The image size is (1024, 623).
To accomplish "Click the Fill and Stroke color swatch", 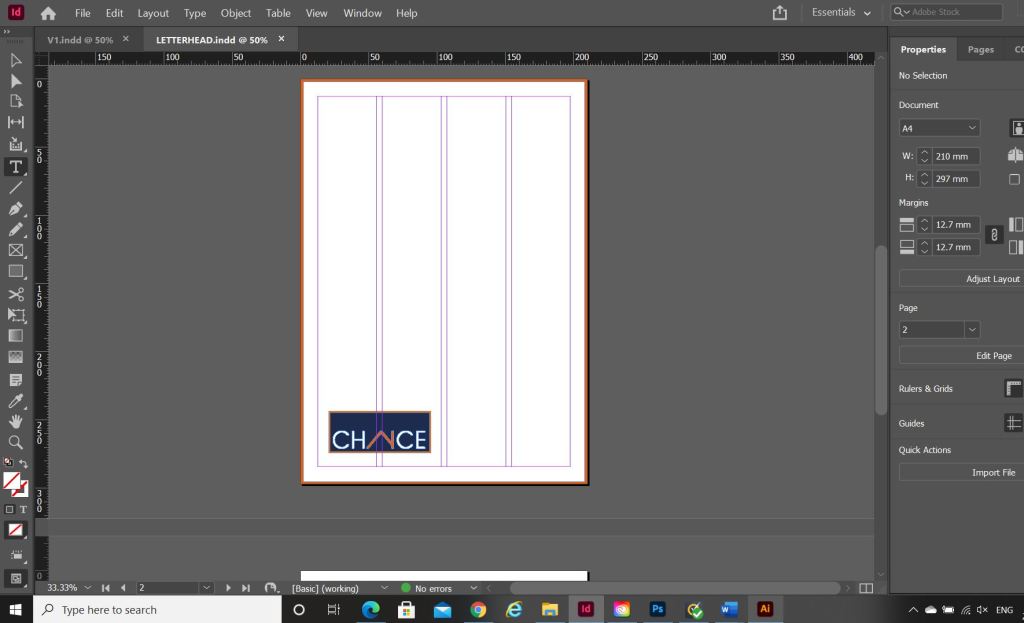I will point(13,484).
